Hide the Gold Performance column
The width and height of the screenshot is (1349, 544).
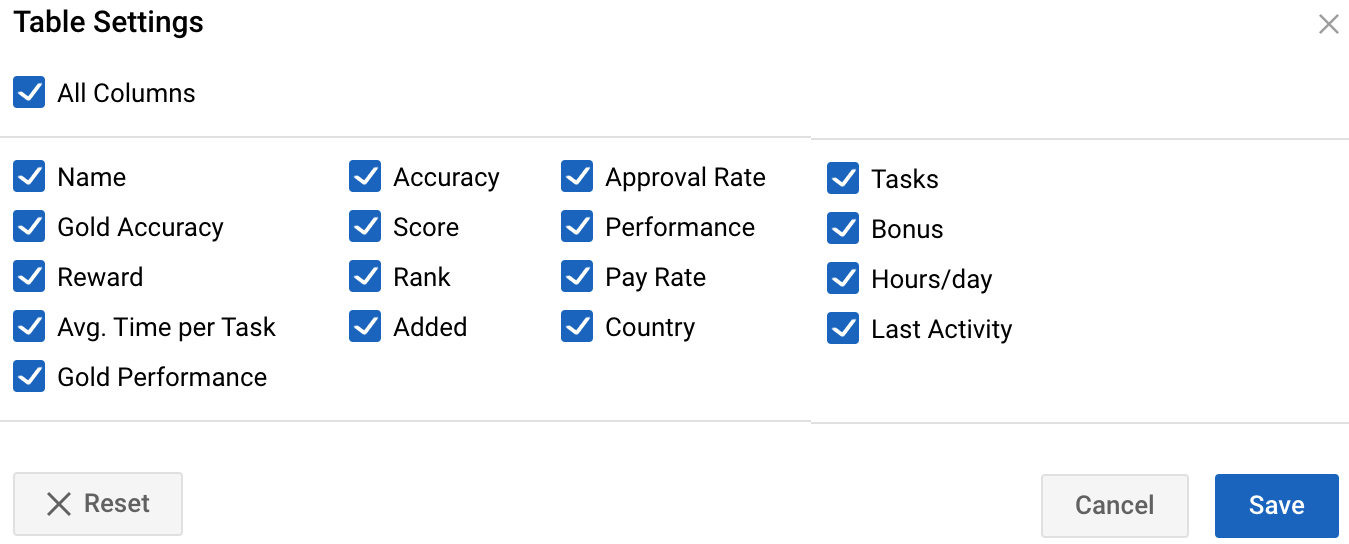29,377
